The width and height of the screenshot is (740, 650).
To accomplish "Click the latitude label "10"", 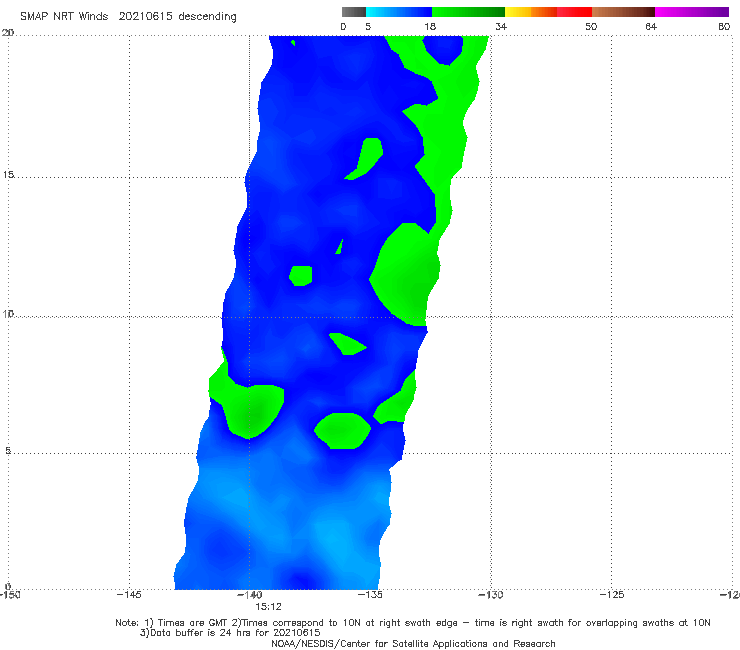I will pyautogui.click(x=8, y=314).
